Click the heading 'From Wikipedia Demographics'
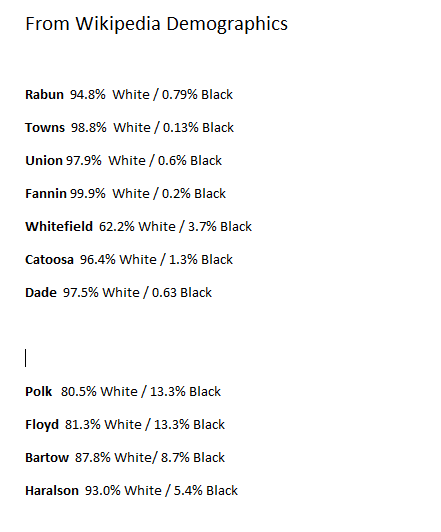Screen dimensions: 441x532 tap(156, 24)
